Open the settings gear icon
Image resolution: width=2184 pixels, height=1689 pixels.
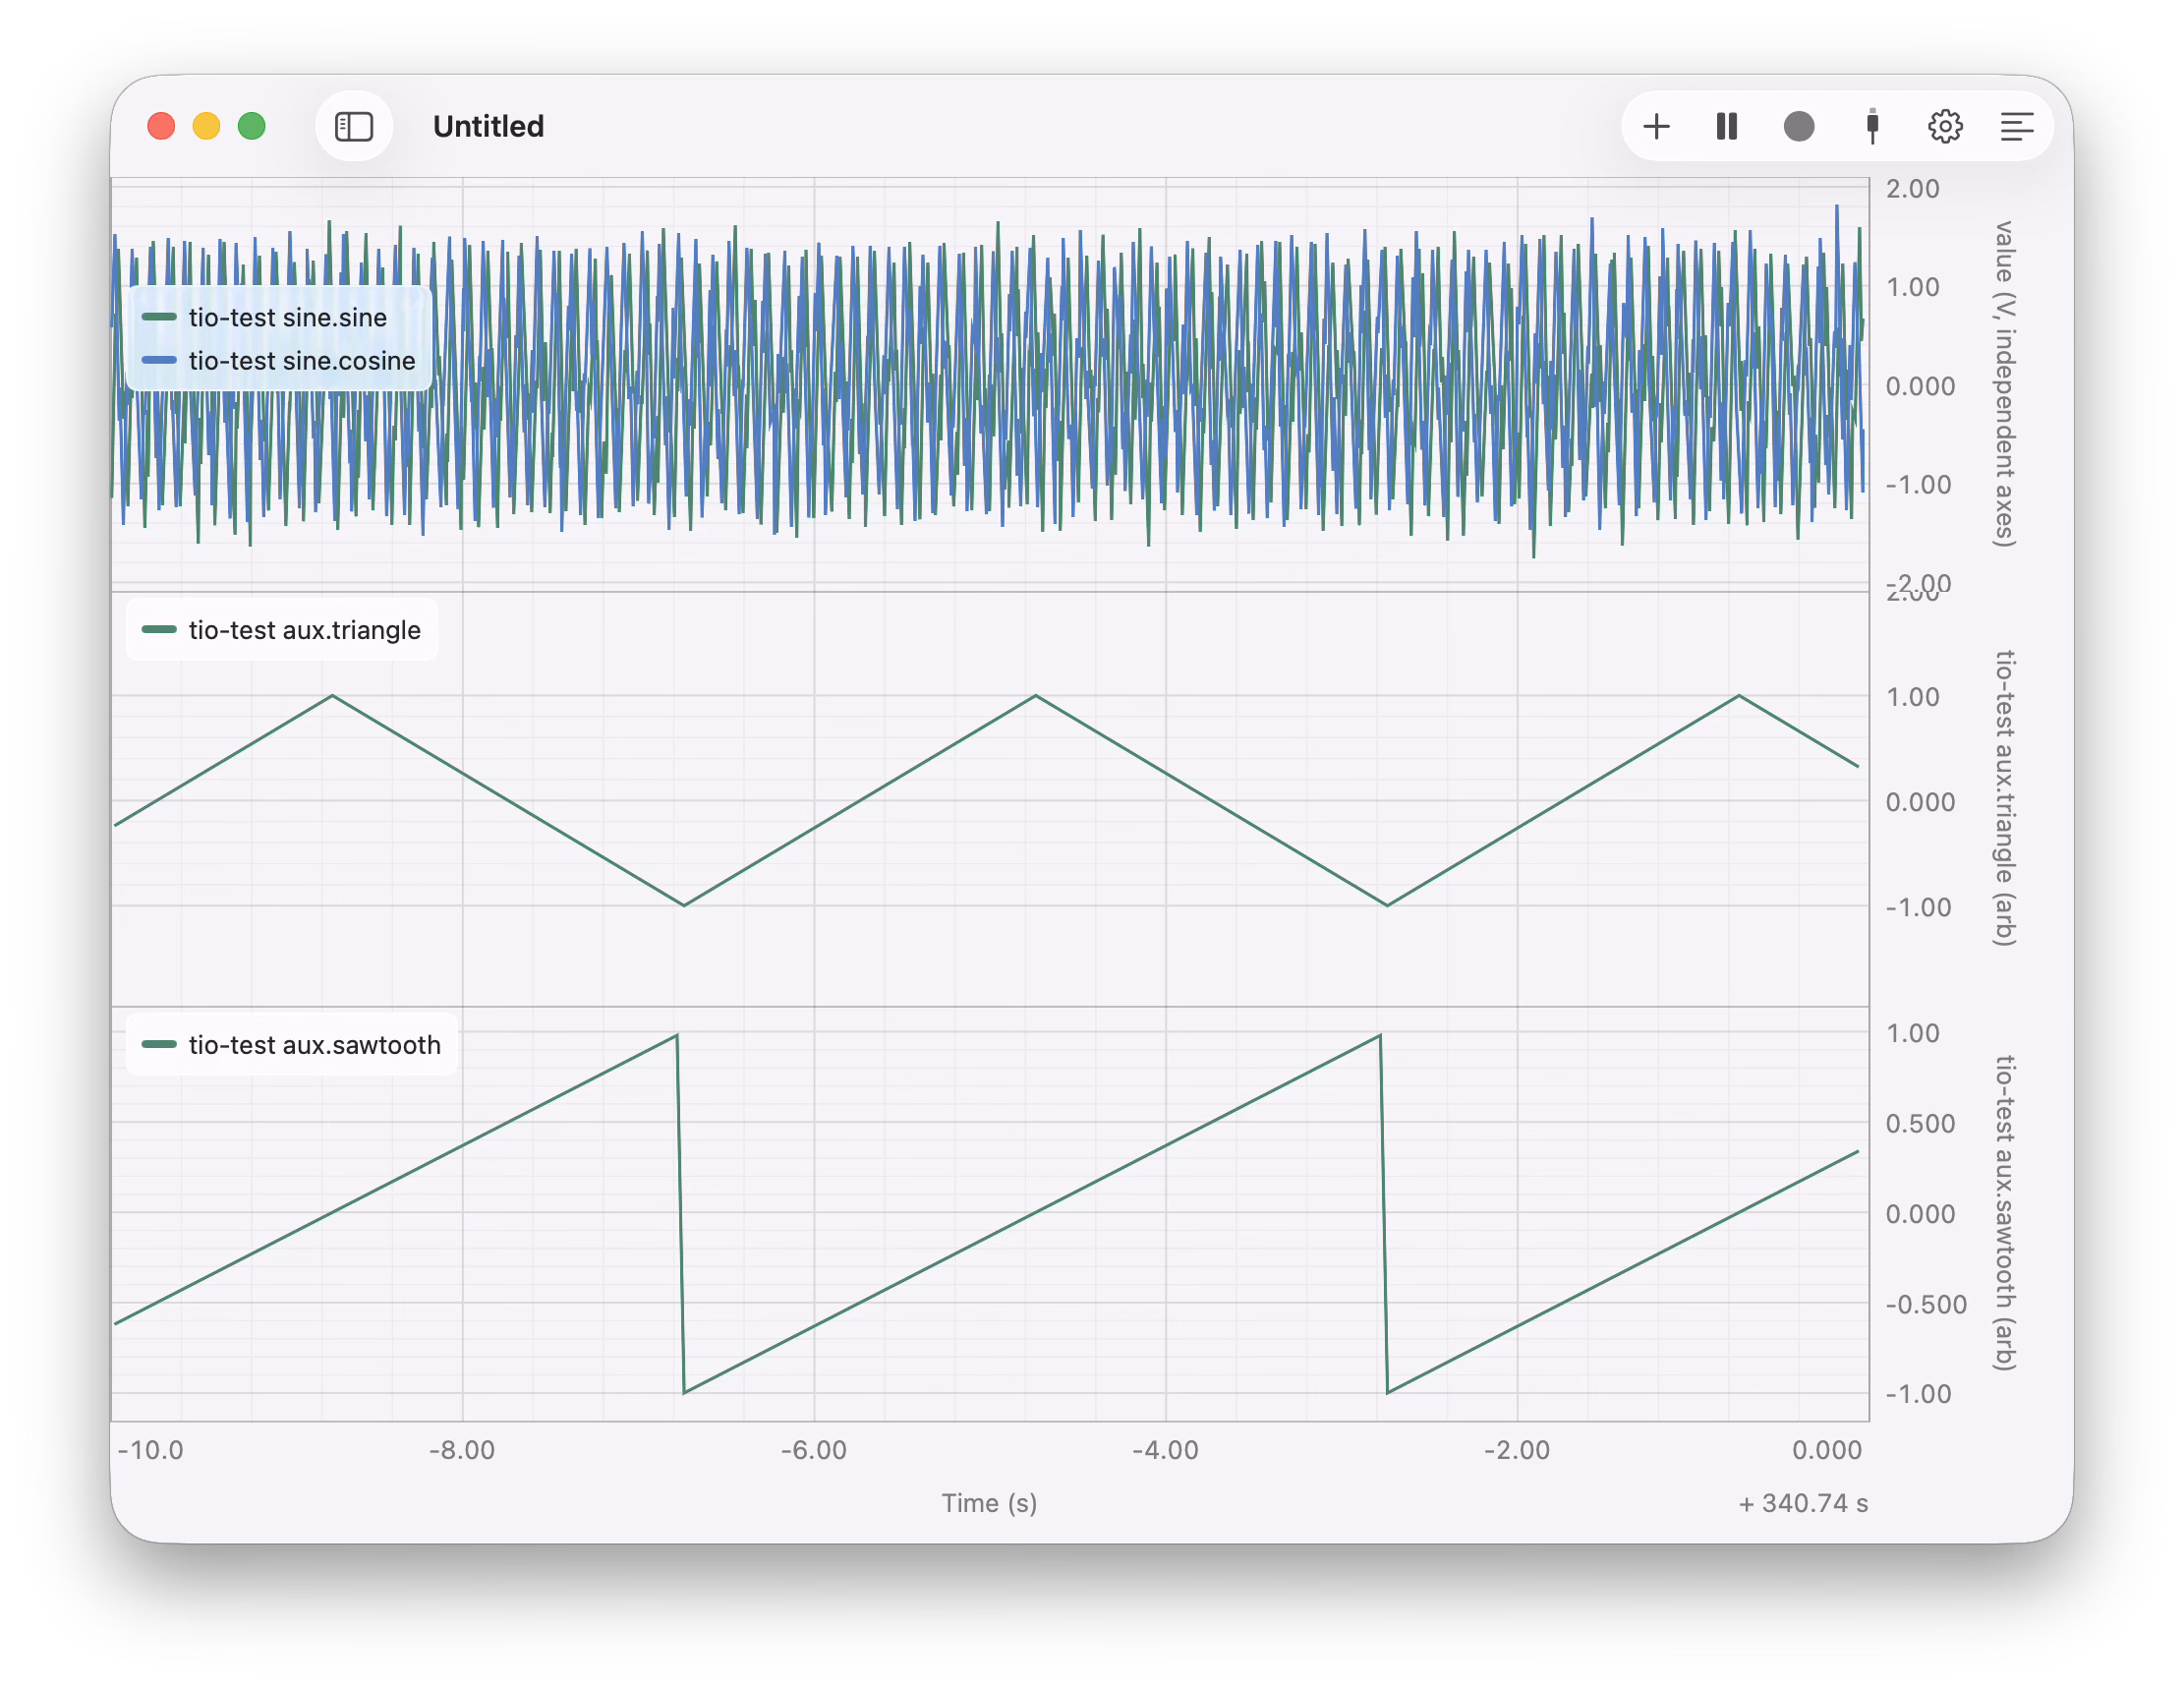pos(1945,127)
